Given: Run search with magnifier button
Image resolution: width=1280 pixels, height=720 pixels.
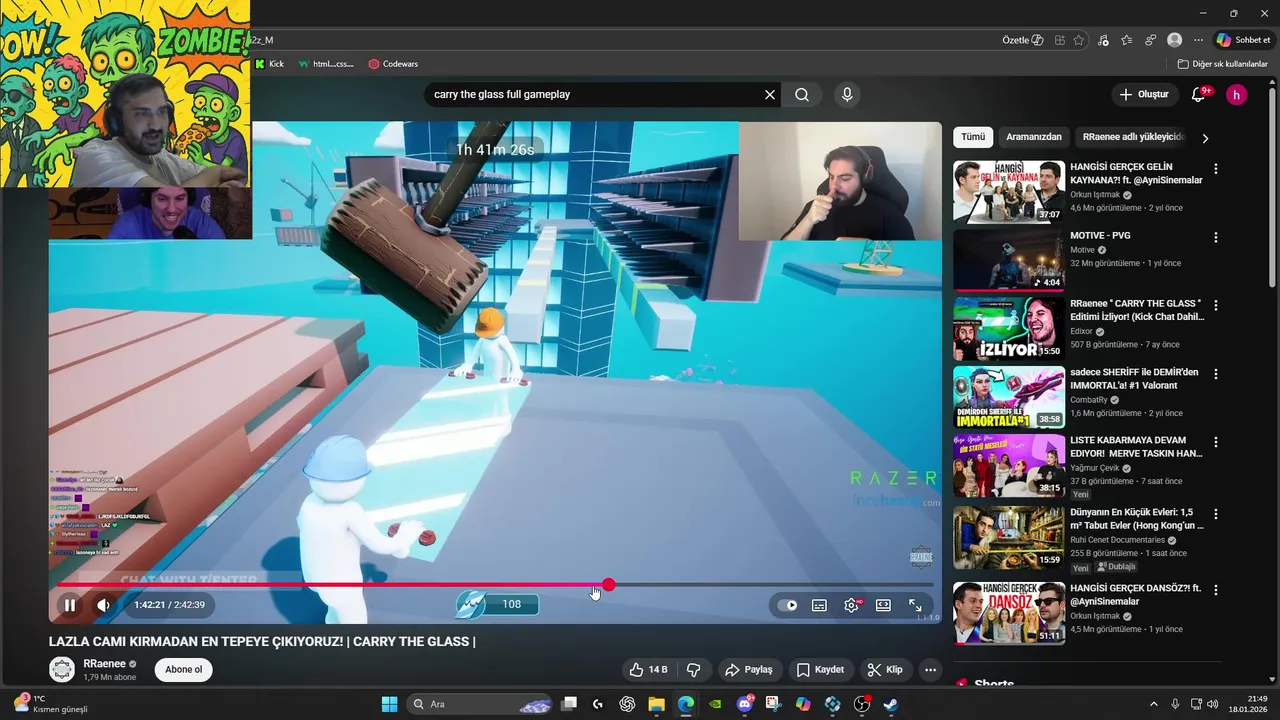Looking at the screenshot, I should click(x=802, y=94).
